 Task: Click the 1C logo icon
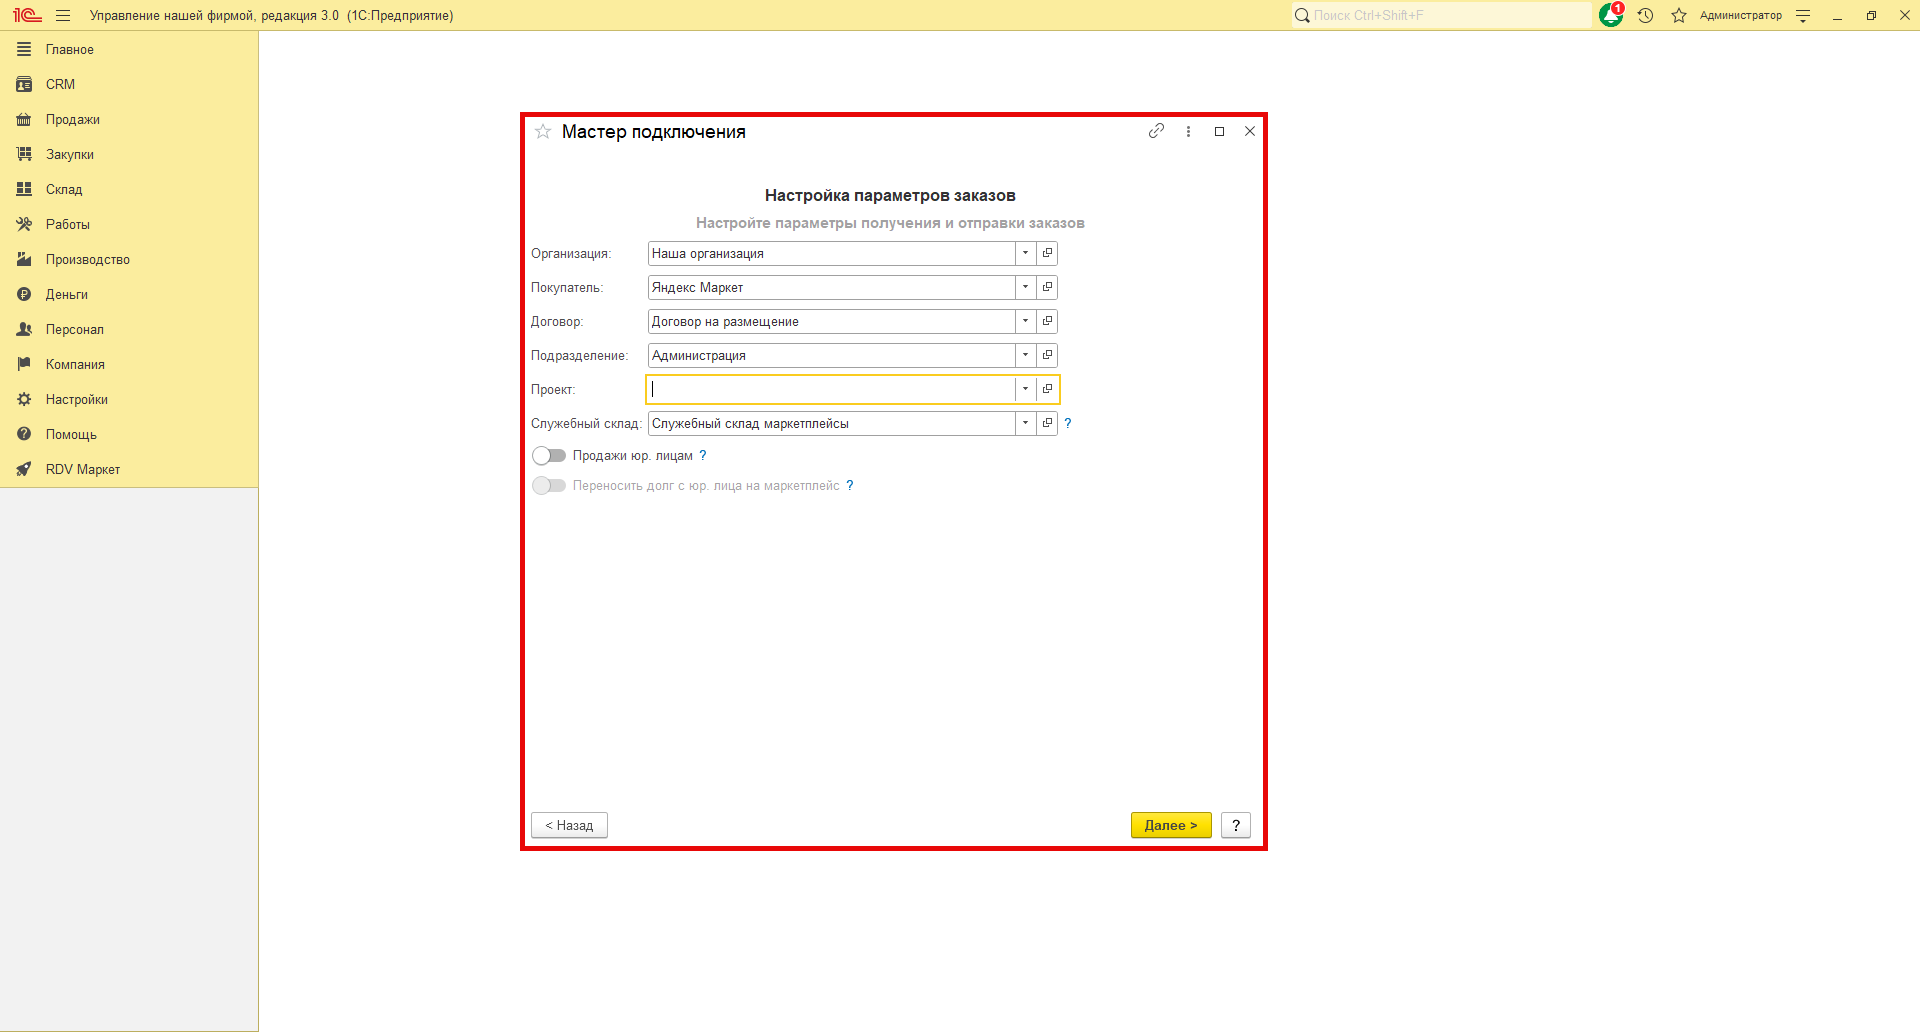click(27, 15)
